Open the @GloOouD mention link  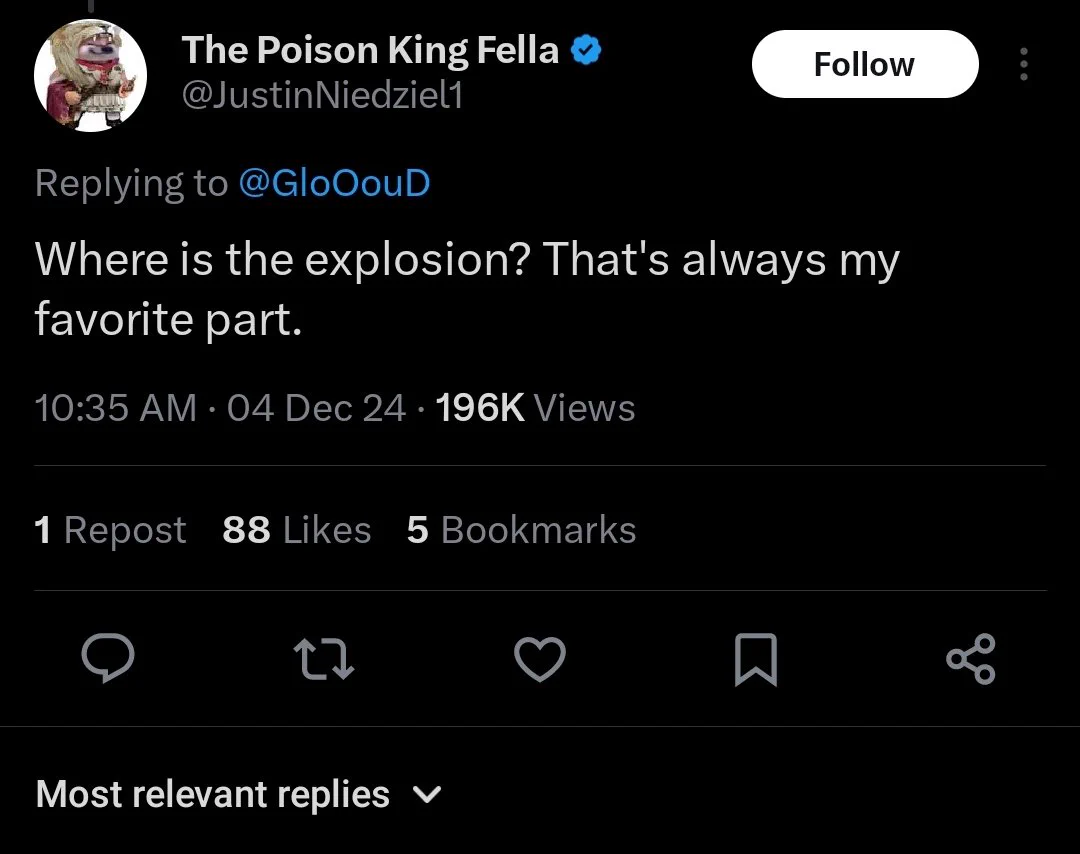334,183
